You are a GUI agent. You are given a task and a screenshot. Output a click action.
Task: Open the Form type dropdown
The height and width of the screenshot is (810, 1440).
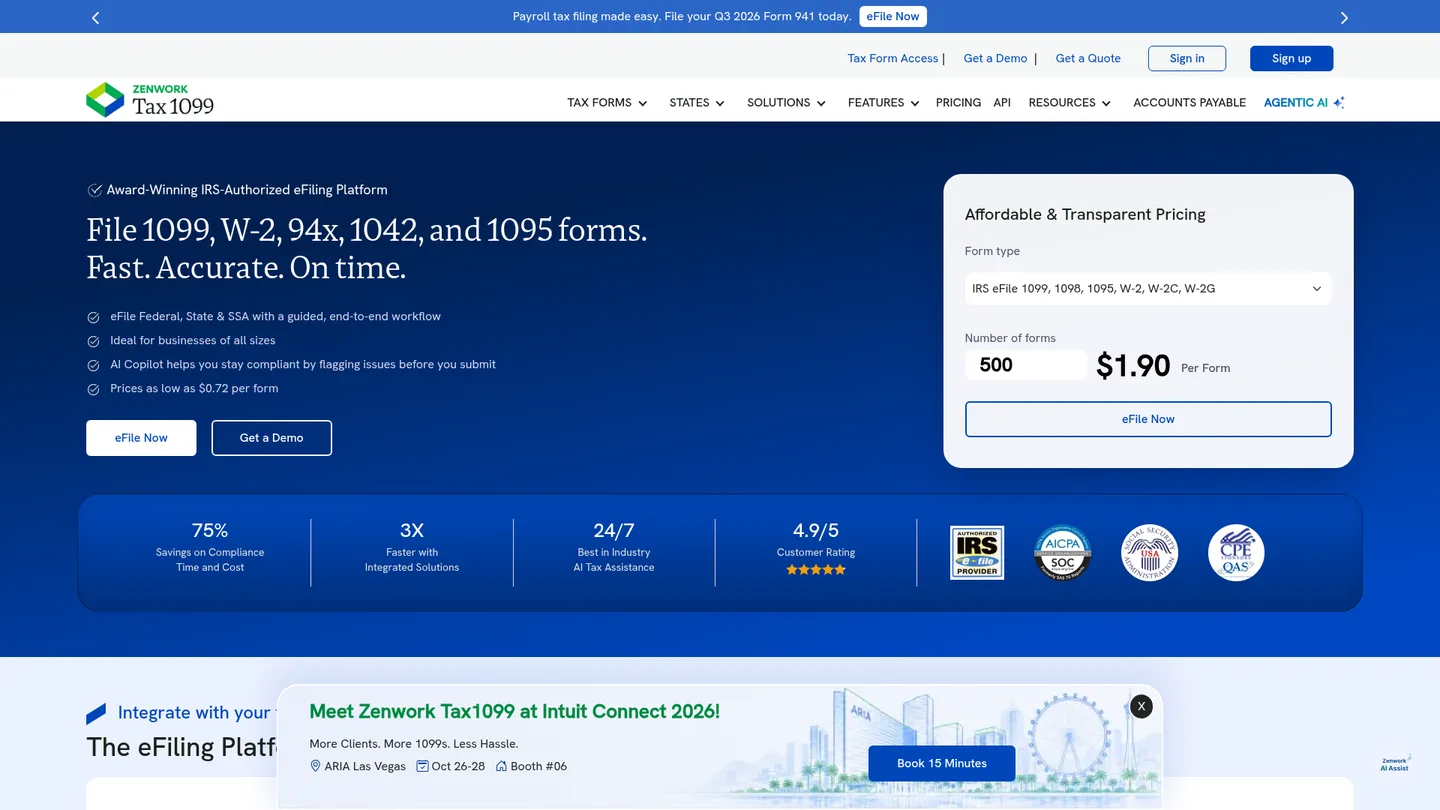[1148, 289]
